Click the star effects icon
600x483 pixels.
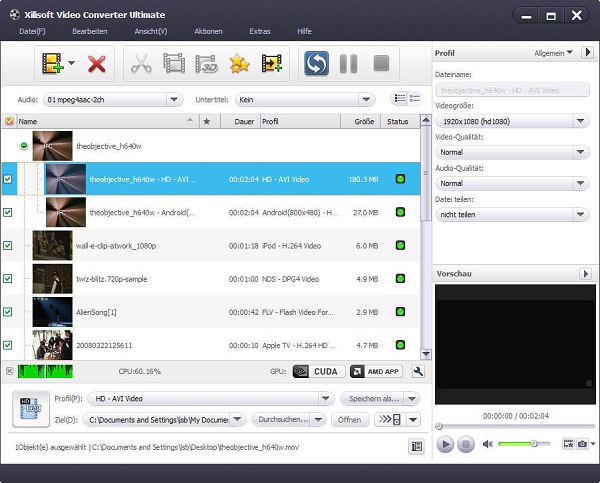click(x=239, y=65)
